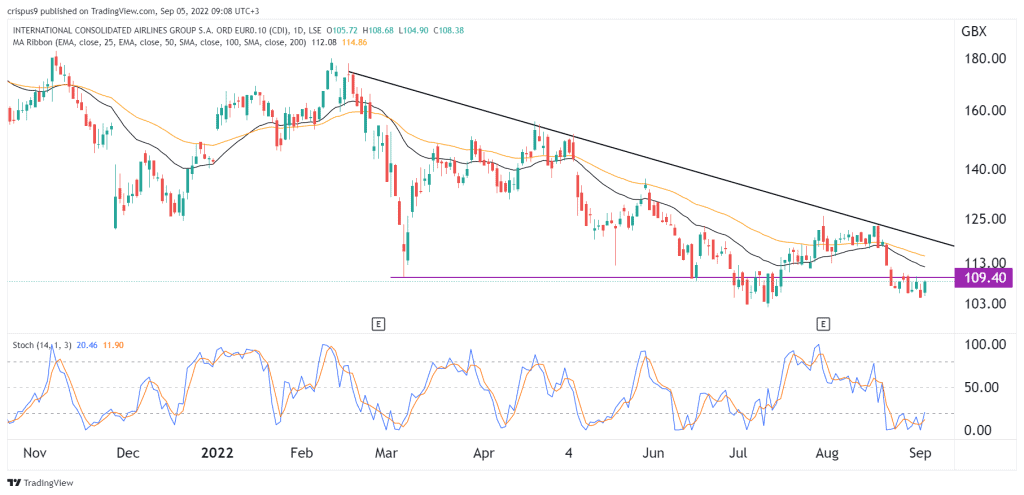The image size is (1024, 495).
Task: Click the second earnings E marker near August
Action: (x=824, y=323)
